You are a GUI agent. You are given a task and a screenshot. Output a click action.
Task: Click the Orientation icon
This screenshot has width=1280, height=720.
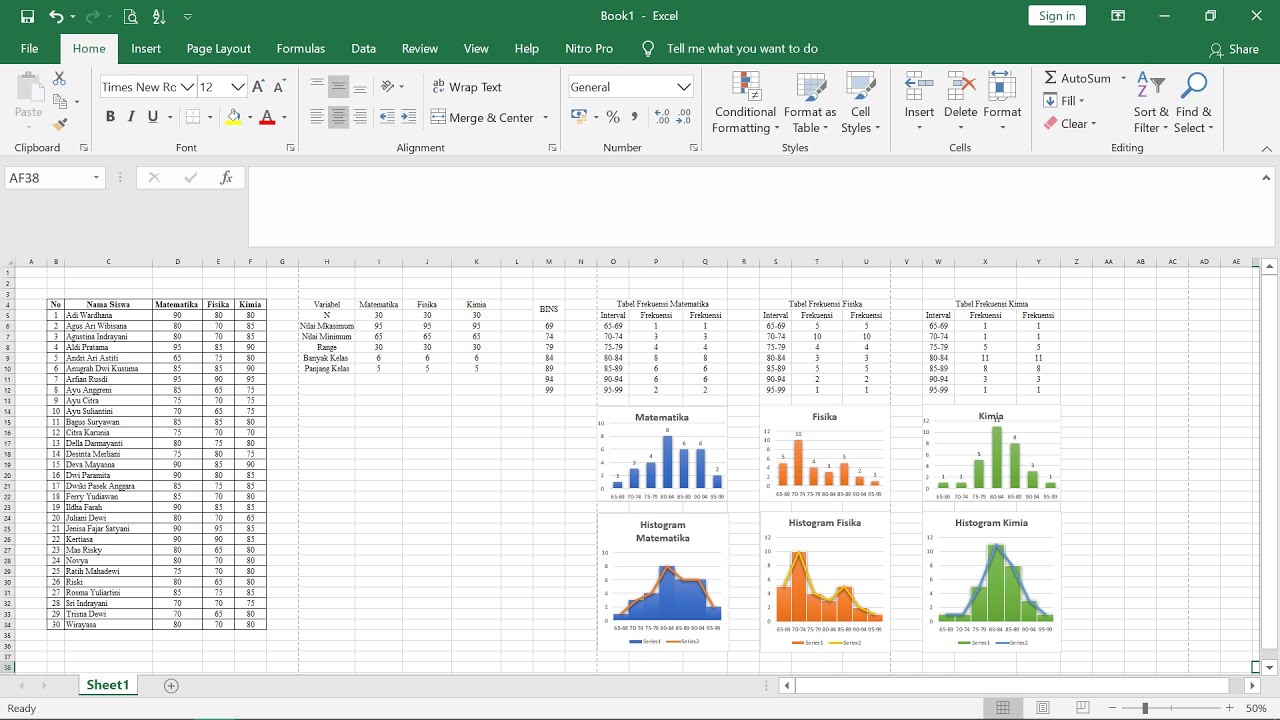click(389, 87)
